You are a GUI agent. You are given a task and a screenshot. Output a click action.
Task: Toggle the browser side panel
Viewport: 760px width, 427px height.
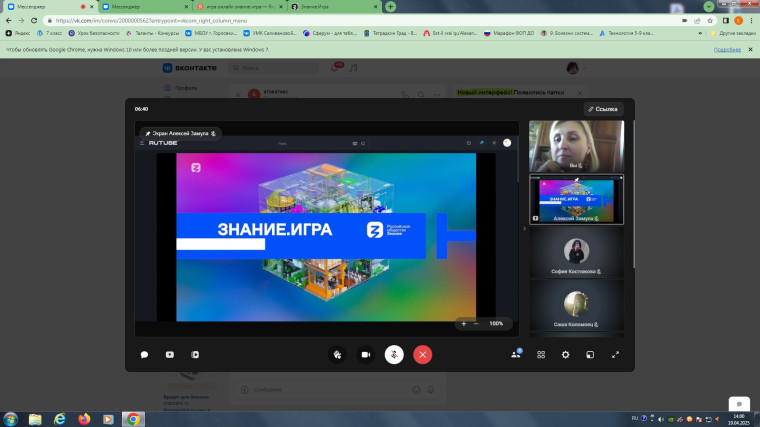pos(726,20)
